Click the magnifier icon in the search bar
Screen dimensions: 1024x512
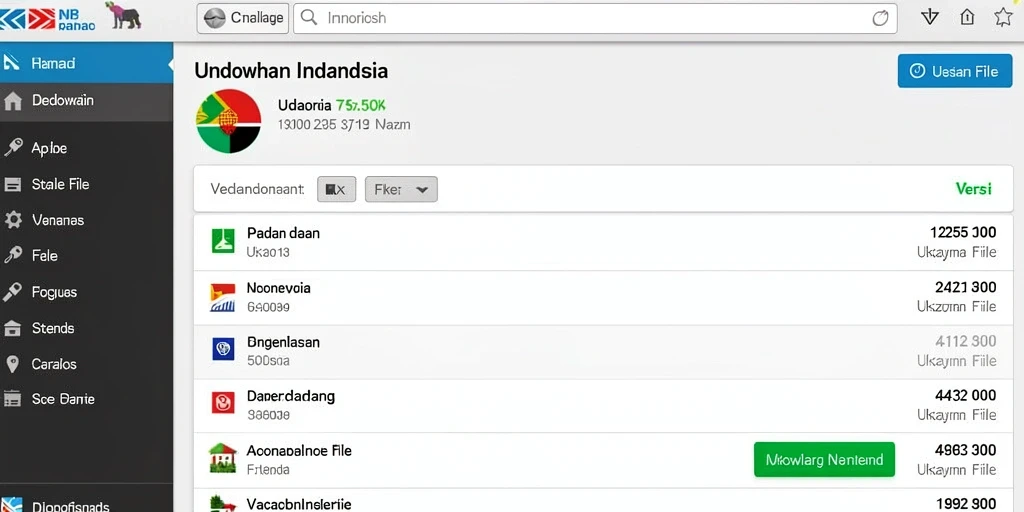(x=310, y=18)
